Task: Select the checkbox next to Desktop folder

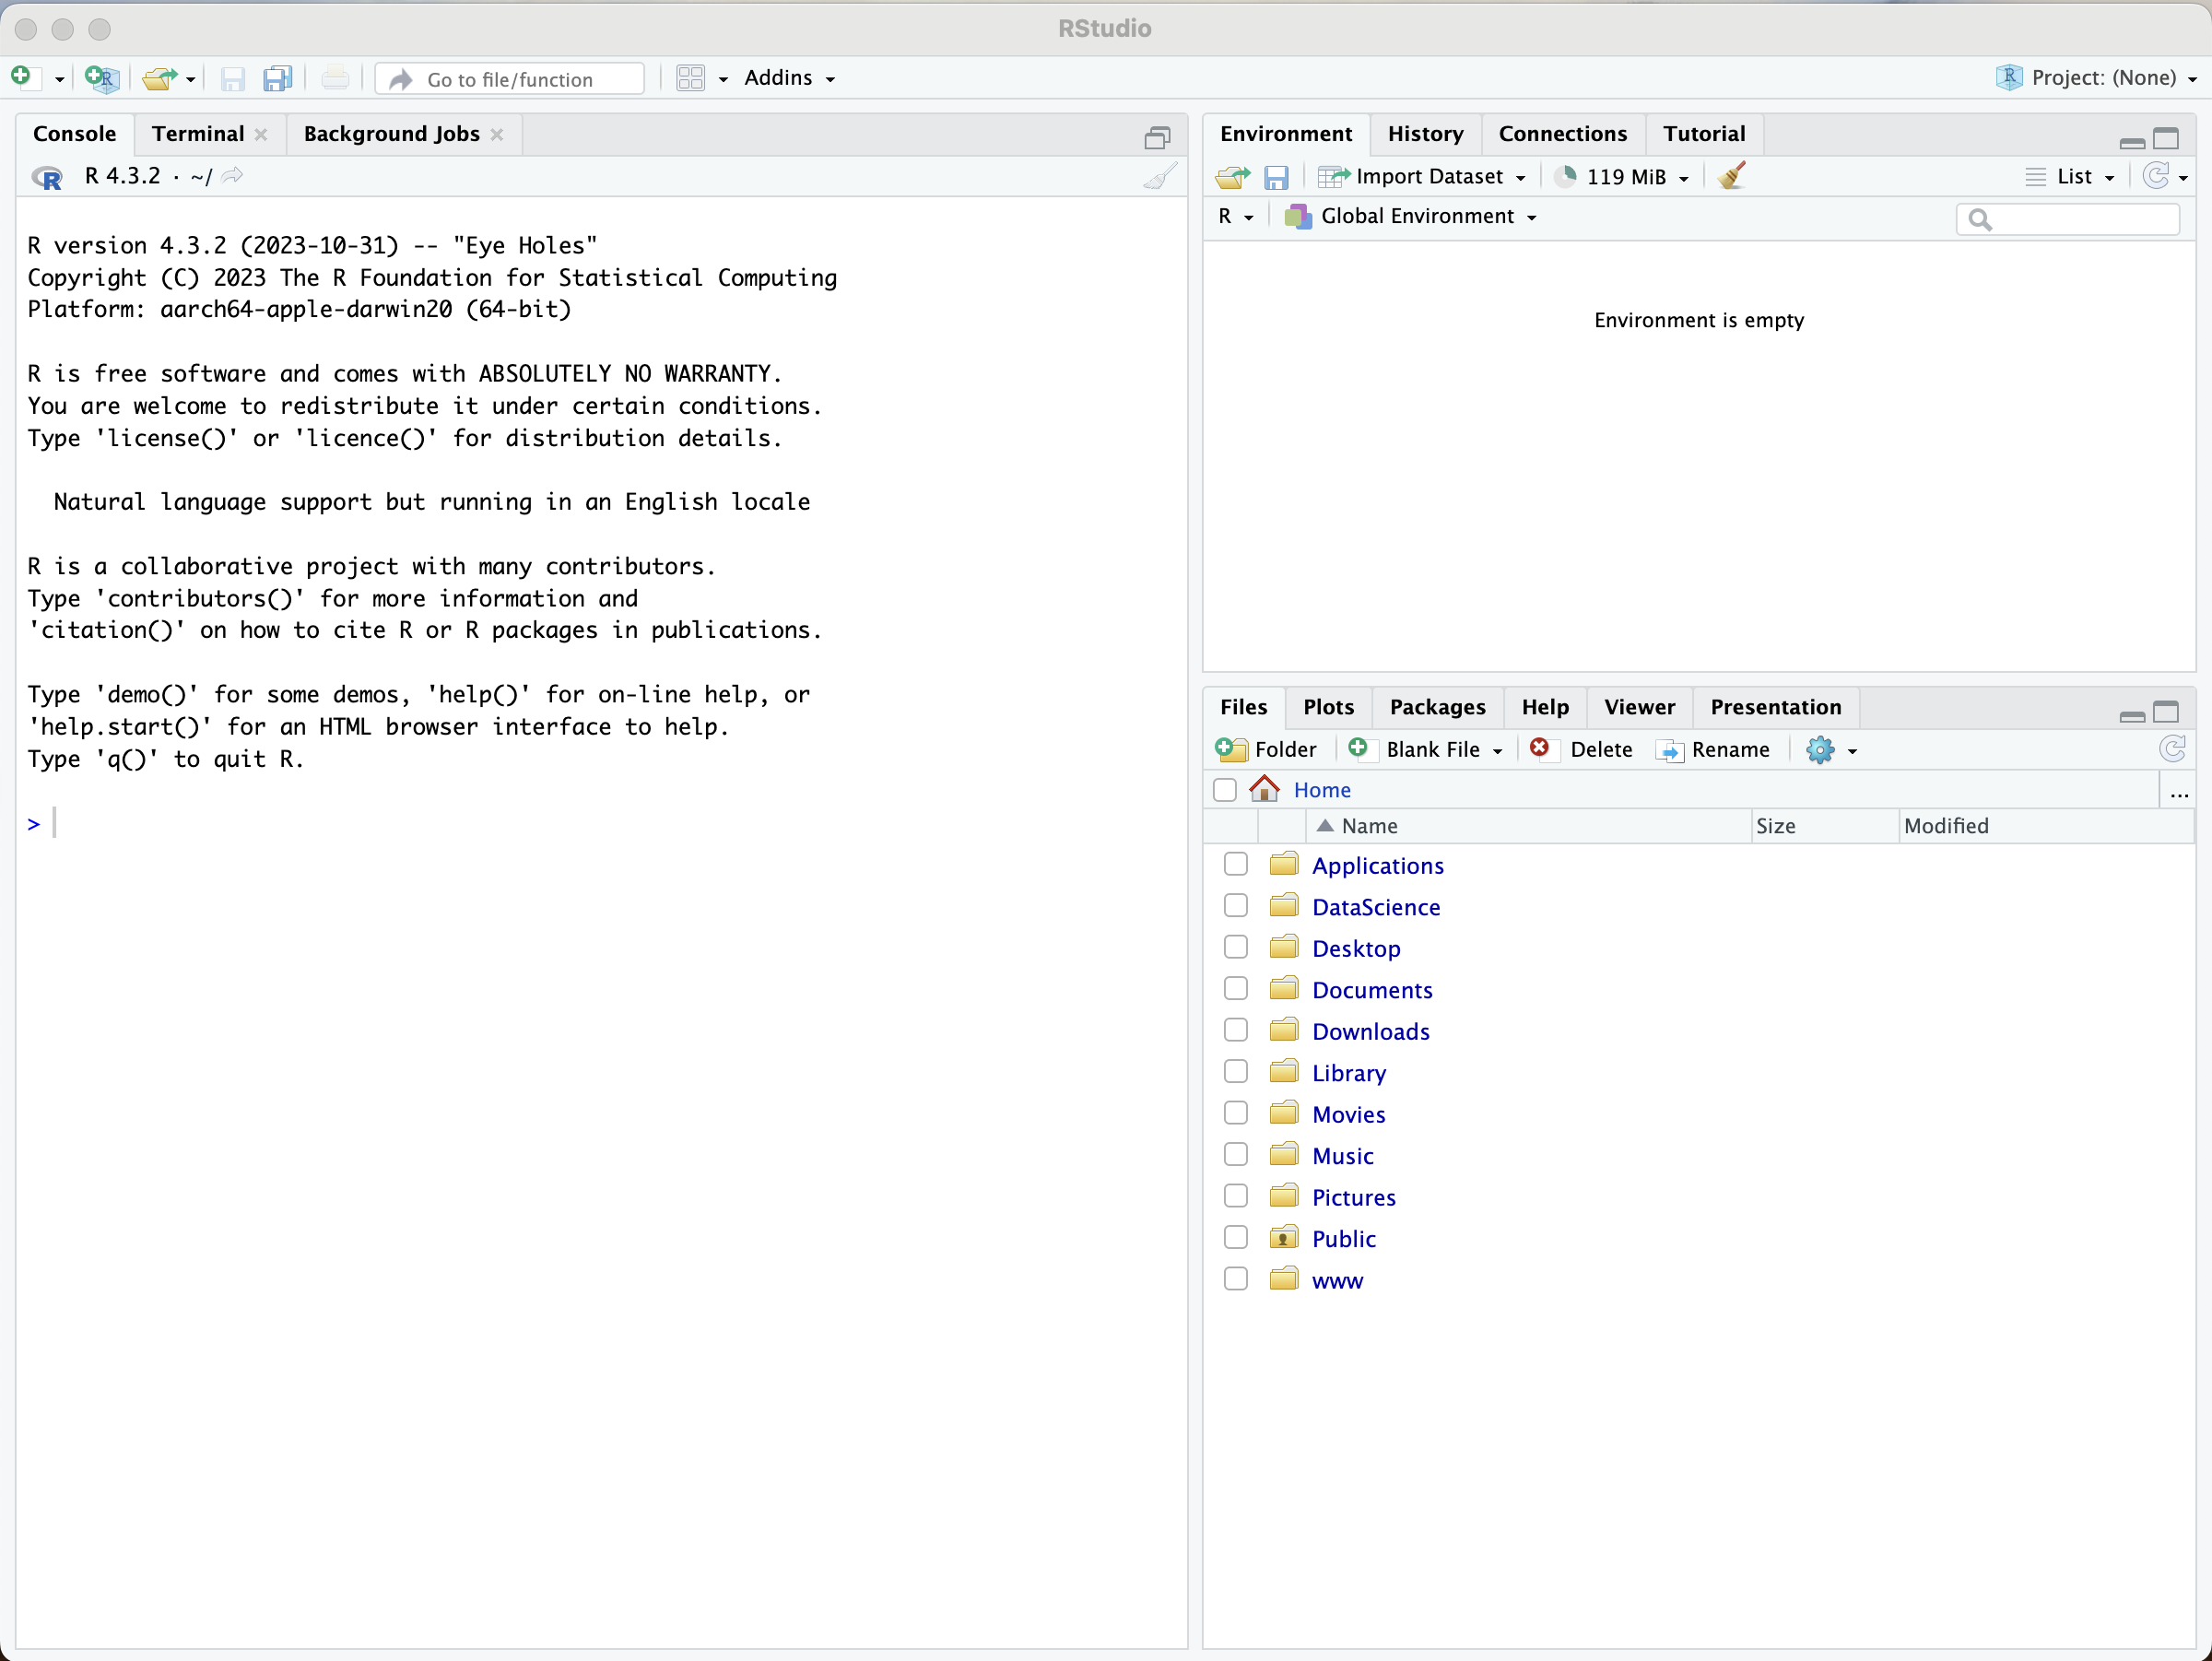Action: pos(1233,948)
